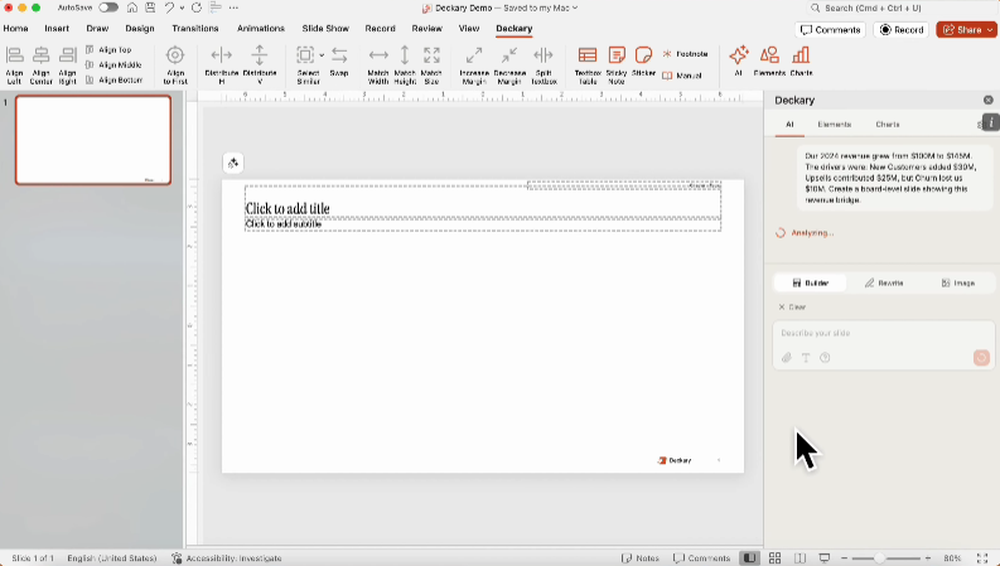Open the Comments button at top right

pyautogui.click(x=830, y=29)
